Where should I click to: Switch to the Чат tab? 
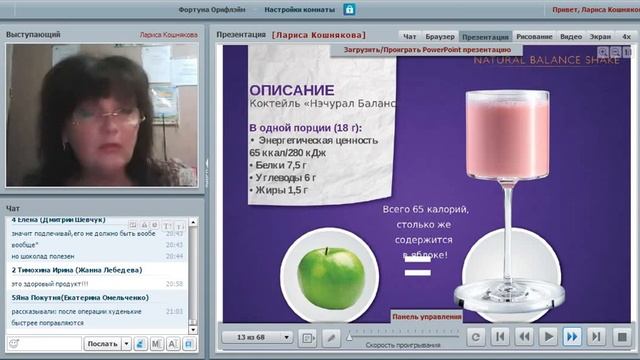(x=409, y=36)
